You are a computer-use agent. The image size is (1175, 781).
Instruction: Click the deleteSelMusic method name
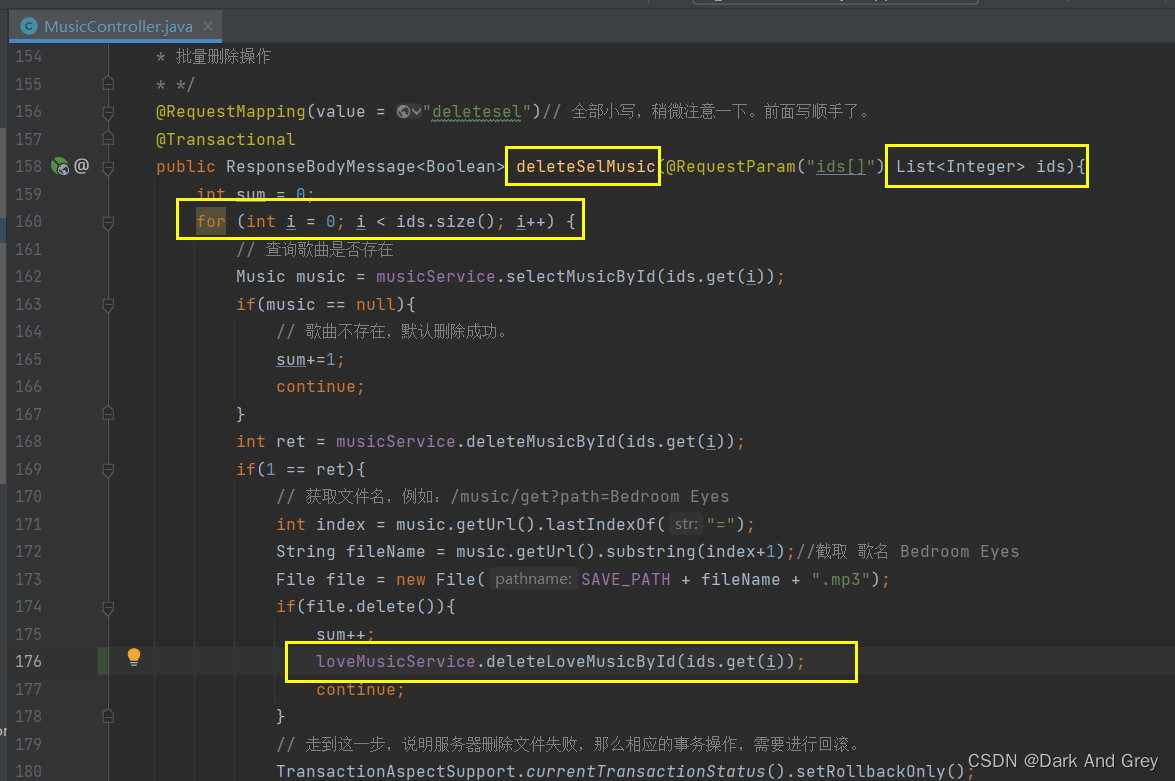[585, 166]
